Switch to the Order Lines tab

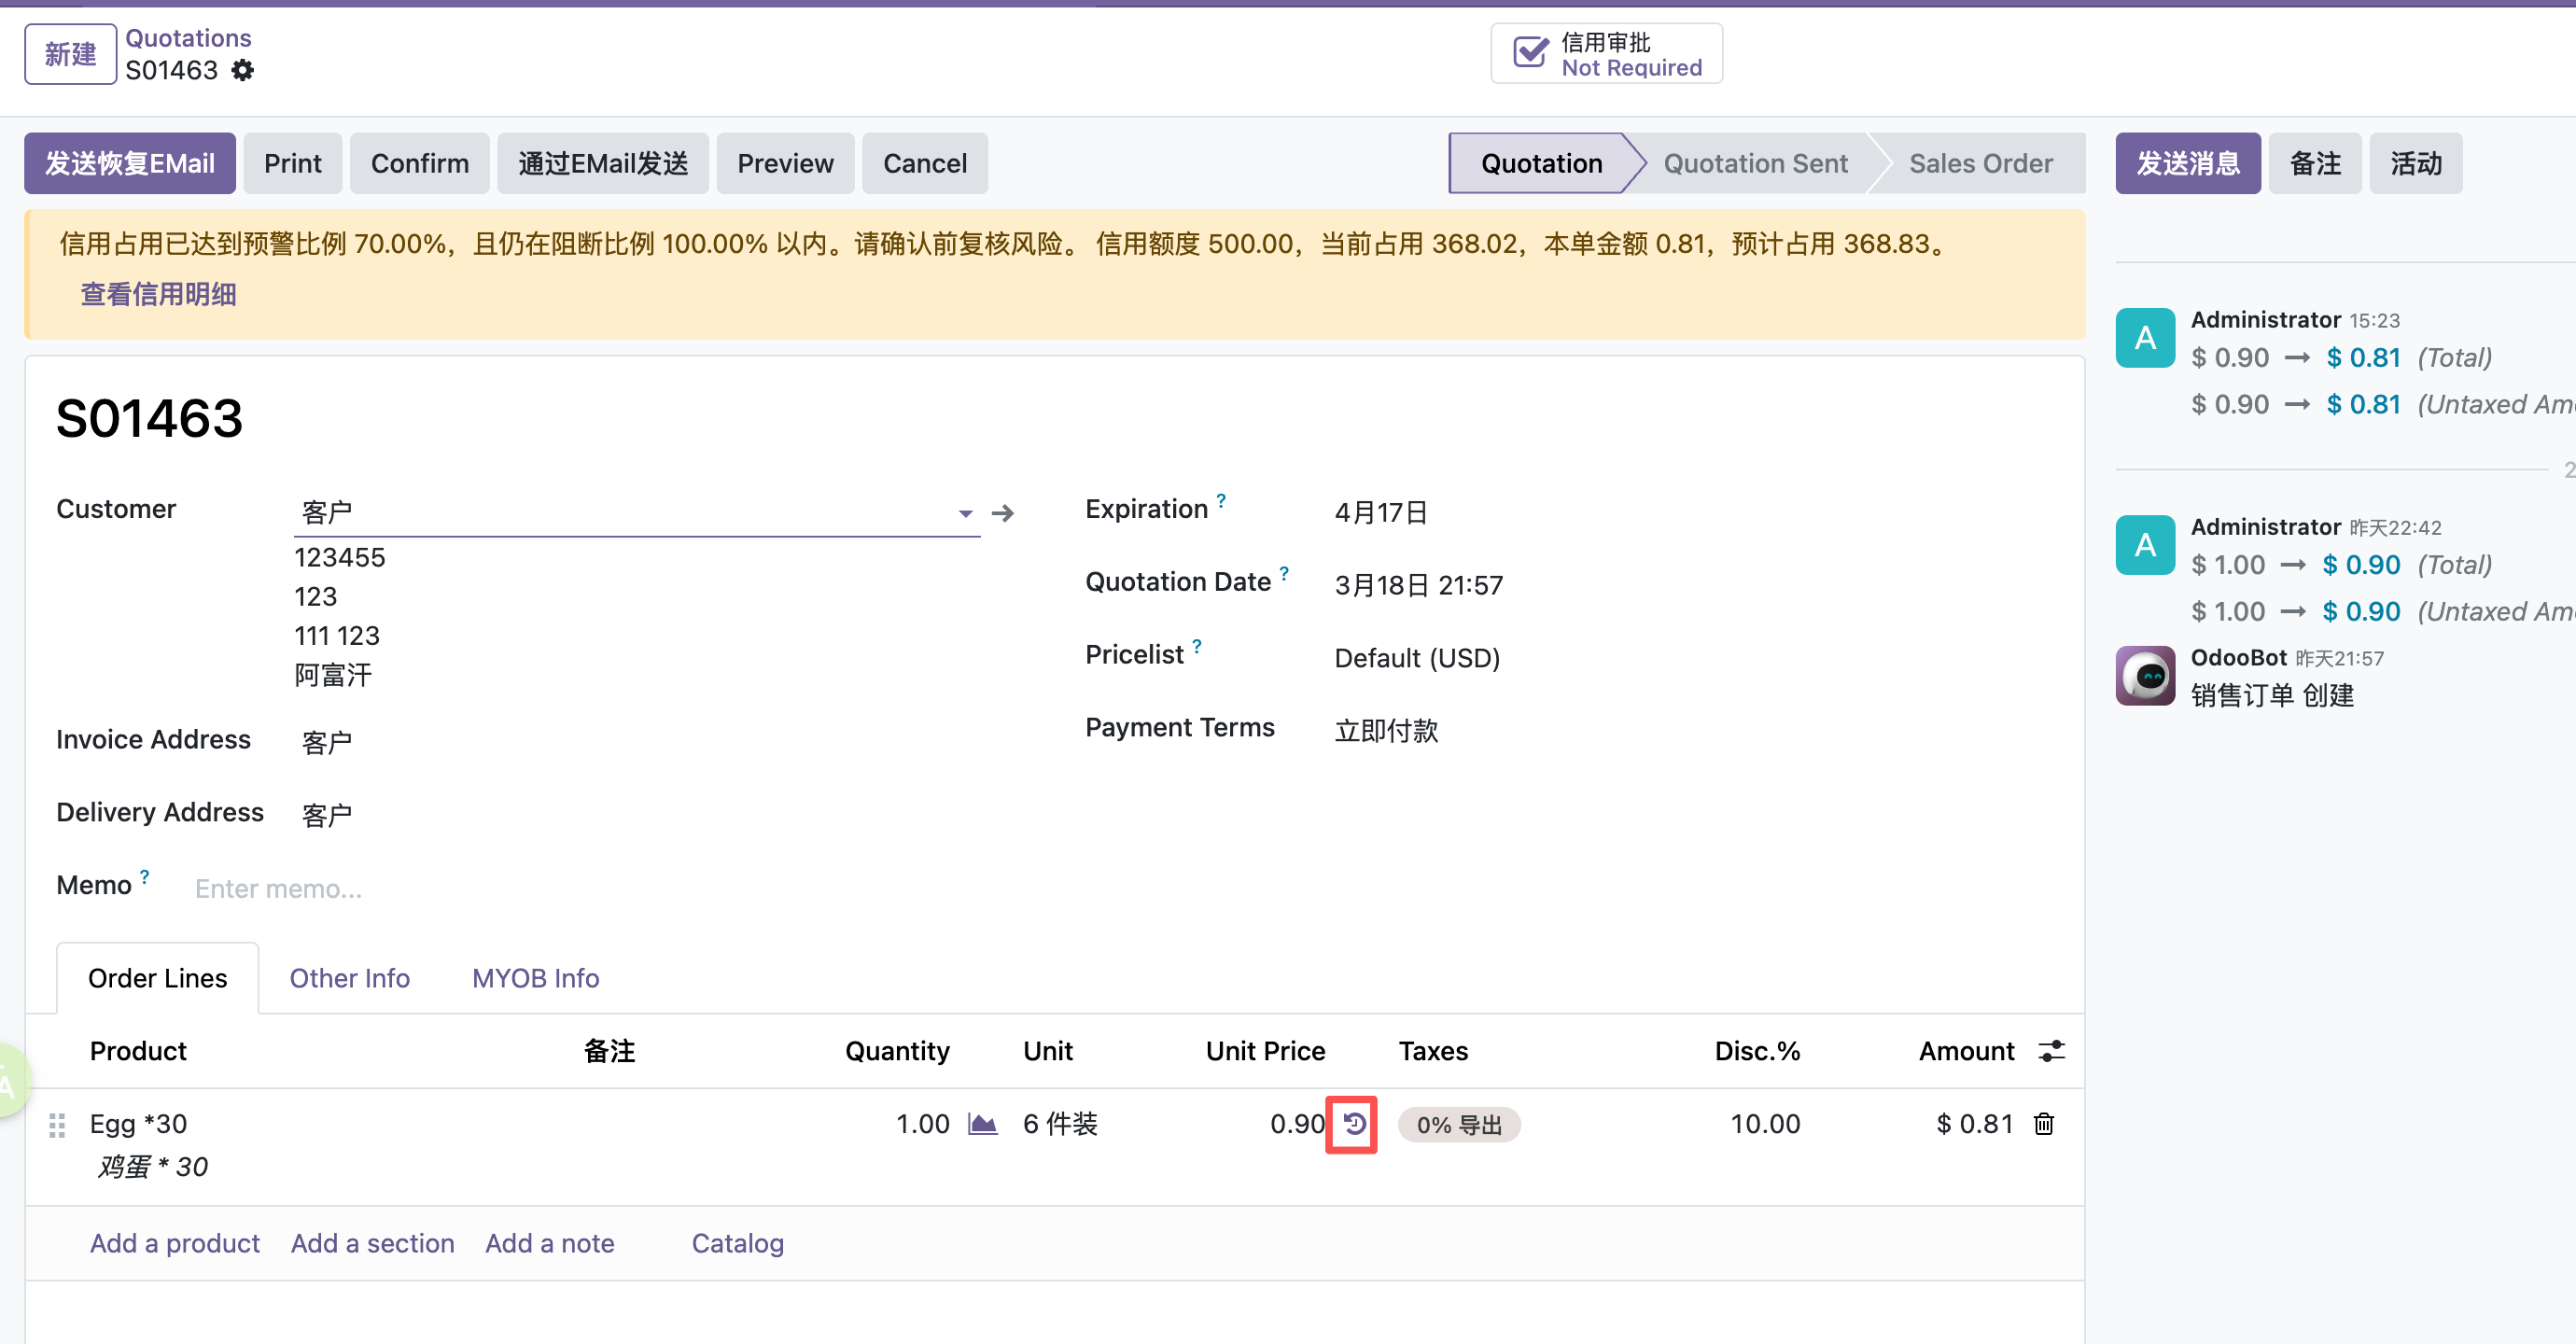(x=157, y=978)
